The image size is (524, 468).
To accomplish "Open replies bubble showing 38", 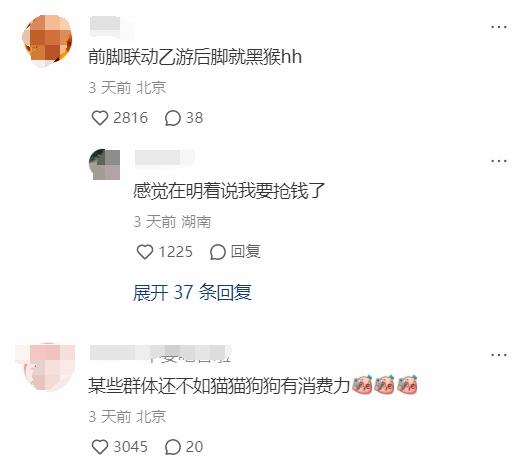I will point(173,118).
